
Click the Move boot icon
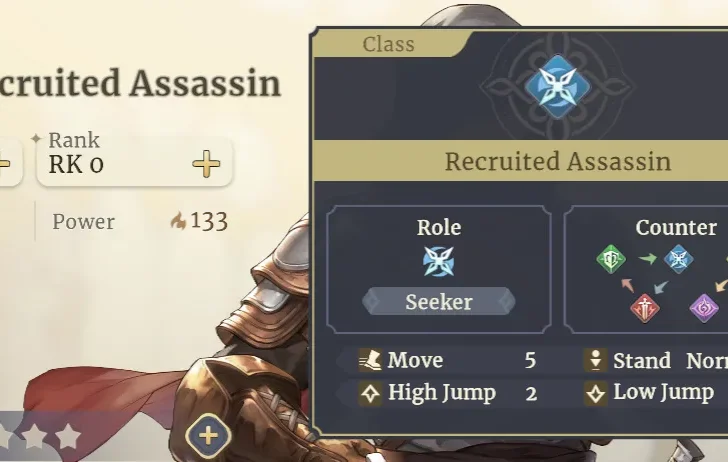click(x=370, y=360)
